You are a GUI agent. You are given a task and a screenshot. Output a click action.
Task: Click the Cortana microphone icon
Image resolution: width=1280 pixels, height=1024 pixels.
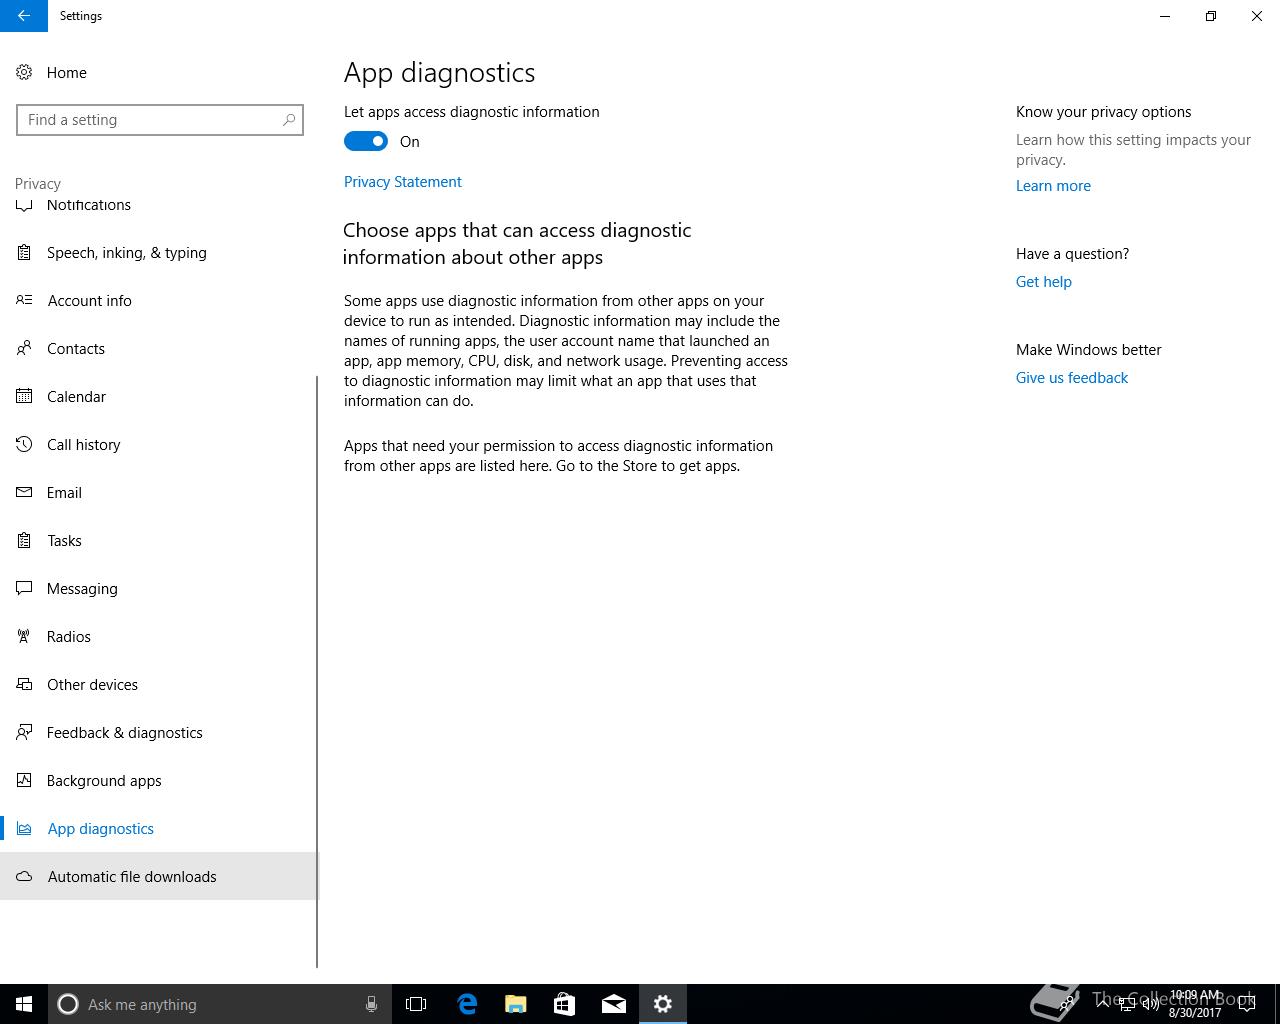[x=371, y=1004]
